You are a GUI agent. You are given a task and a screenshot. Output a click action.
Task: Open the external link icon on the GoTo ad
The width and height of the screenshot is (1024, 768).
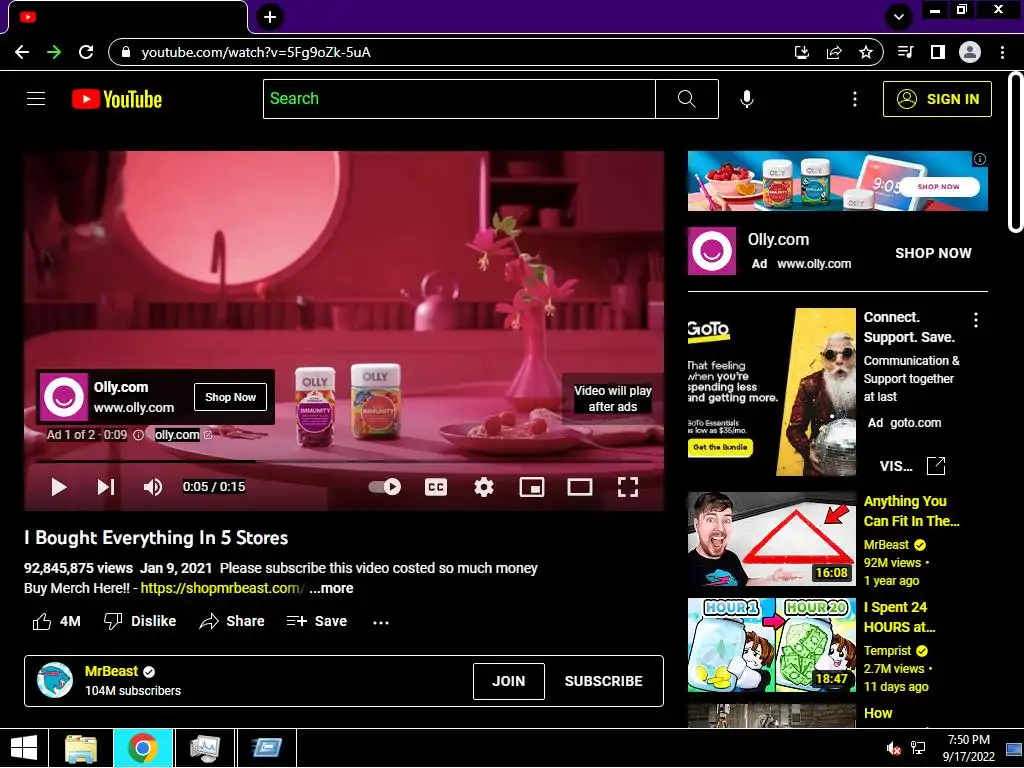coord(936,466)
